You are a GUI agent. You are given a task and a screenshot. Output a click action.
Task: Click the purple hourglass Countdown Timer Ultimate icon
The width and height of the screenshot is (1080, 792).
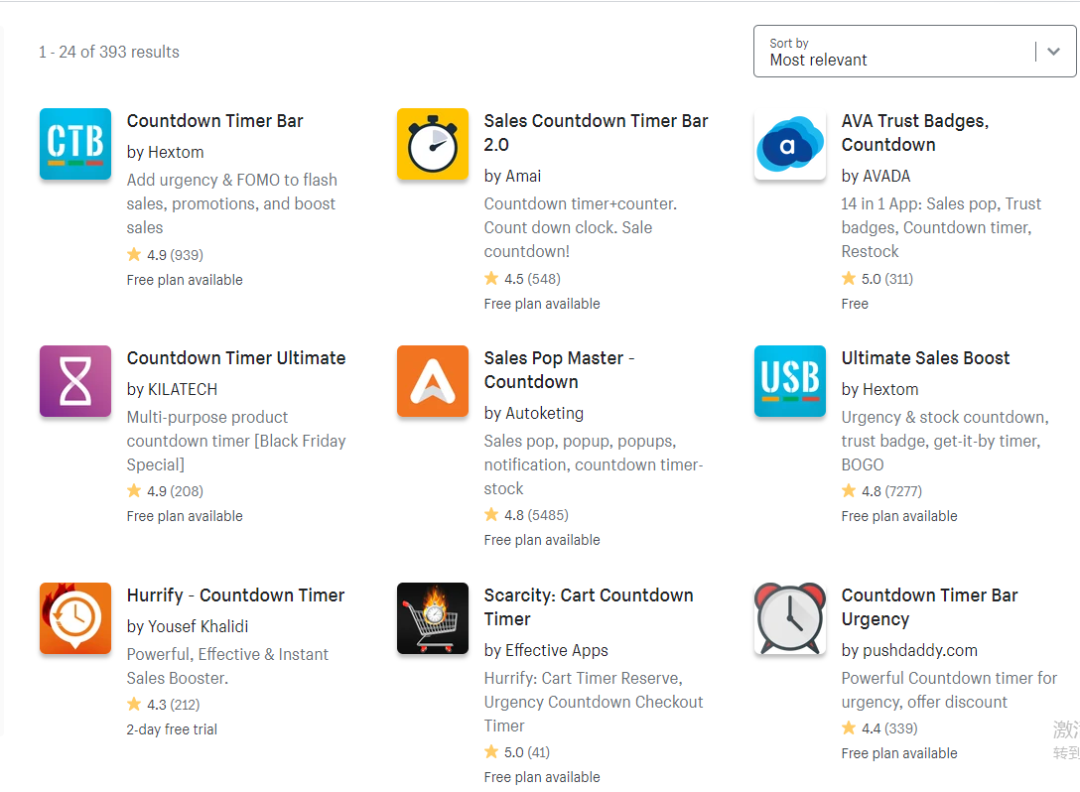pyautogui.click(x=75, y=381)
